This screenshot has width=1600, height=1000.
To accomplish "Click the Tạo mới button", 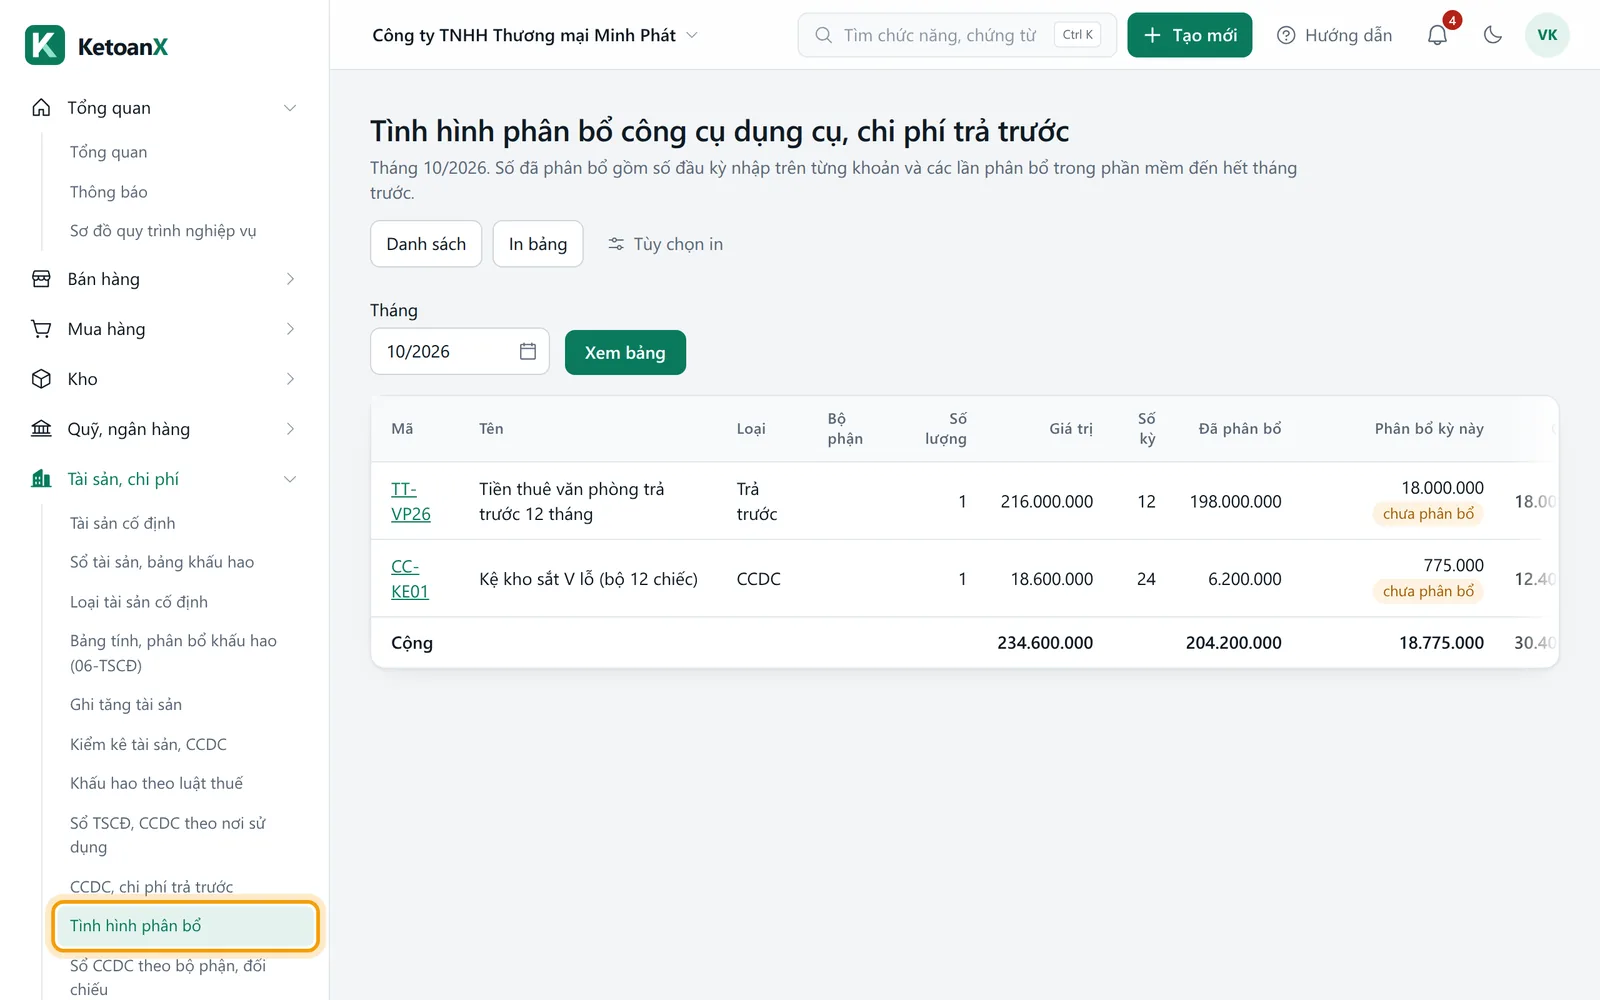I will 1189,35.
